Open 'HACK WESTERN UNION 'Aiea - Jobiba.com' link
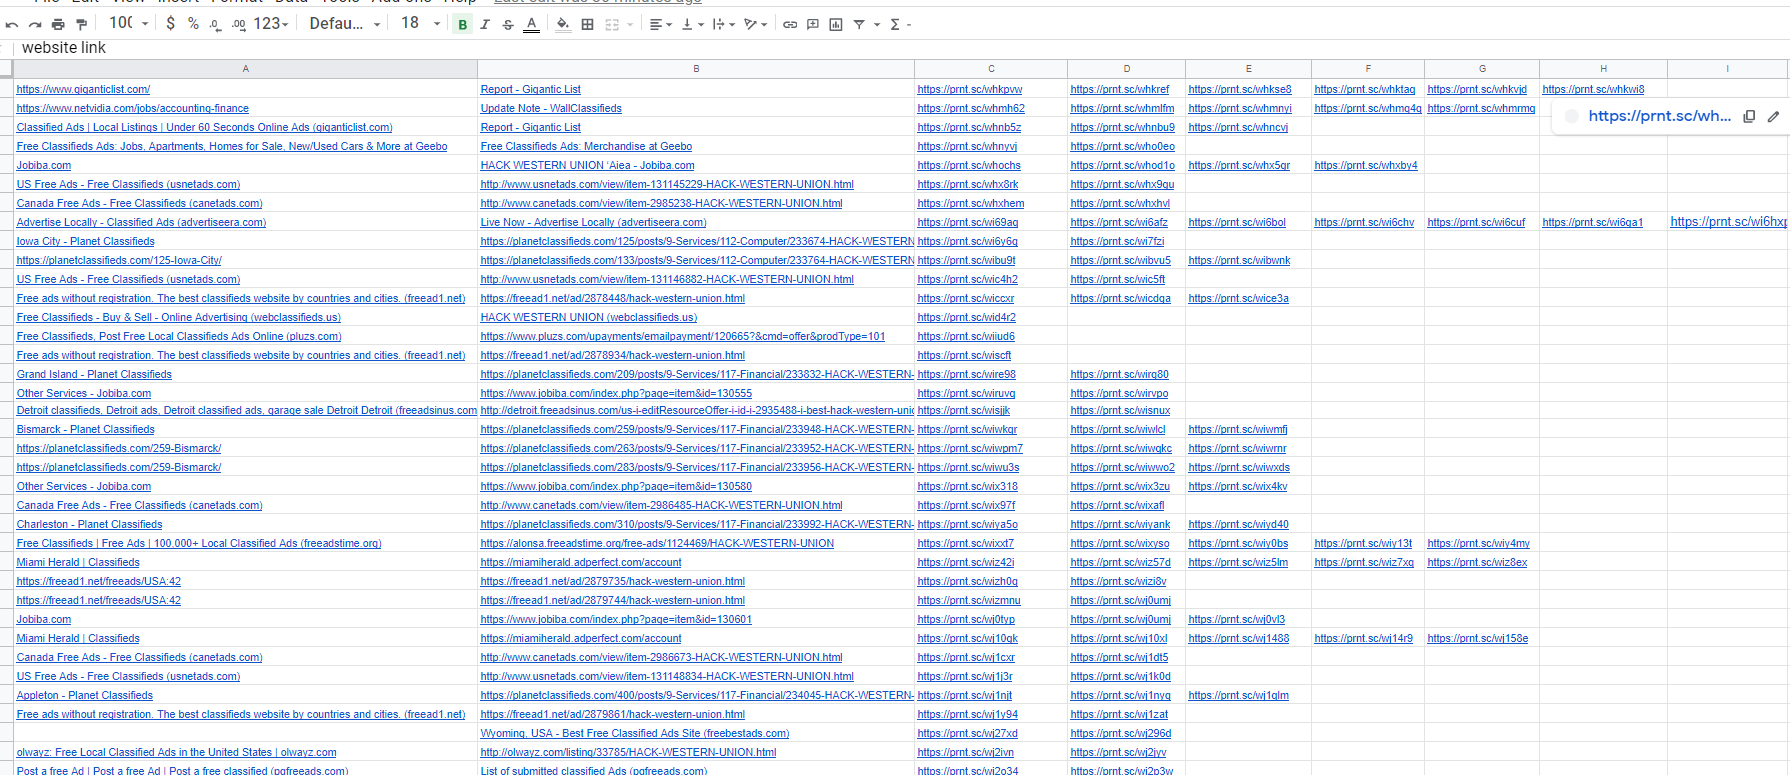This screenshot has height=775, width=1790. [x=587, y=166]
